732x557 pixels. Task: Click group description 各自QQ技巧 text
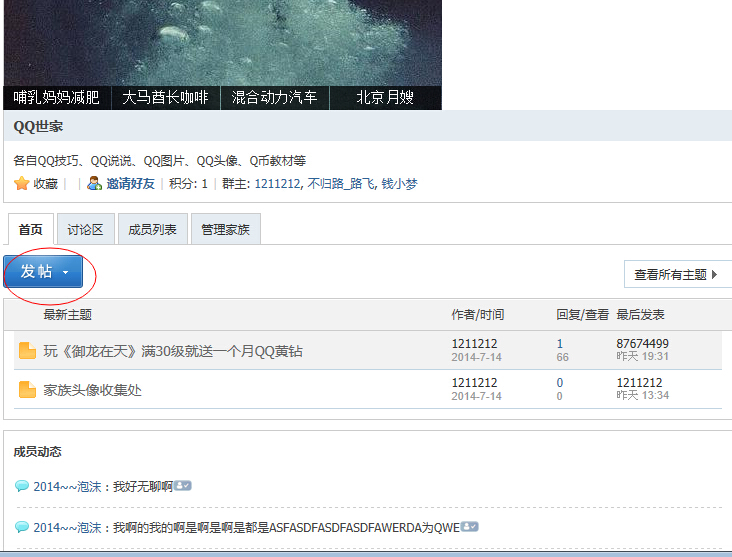(160, 161)
